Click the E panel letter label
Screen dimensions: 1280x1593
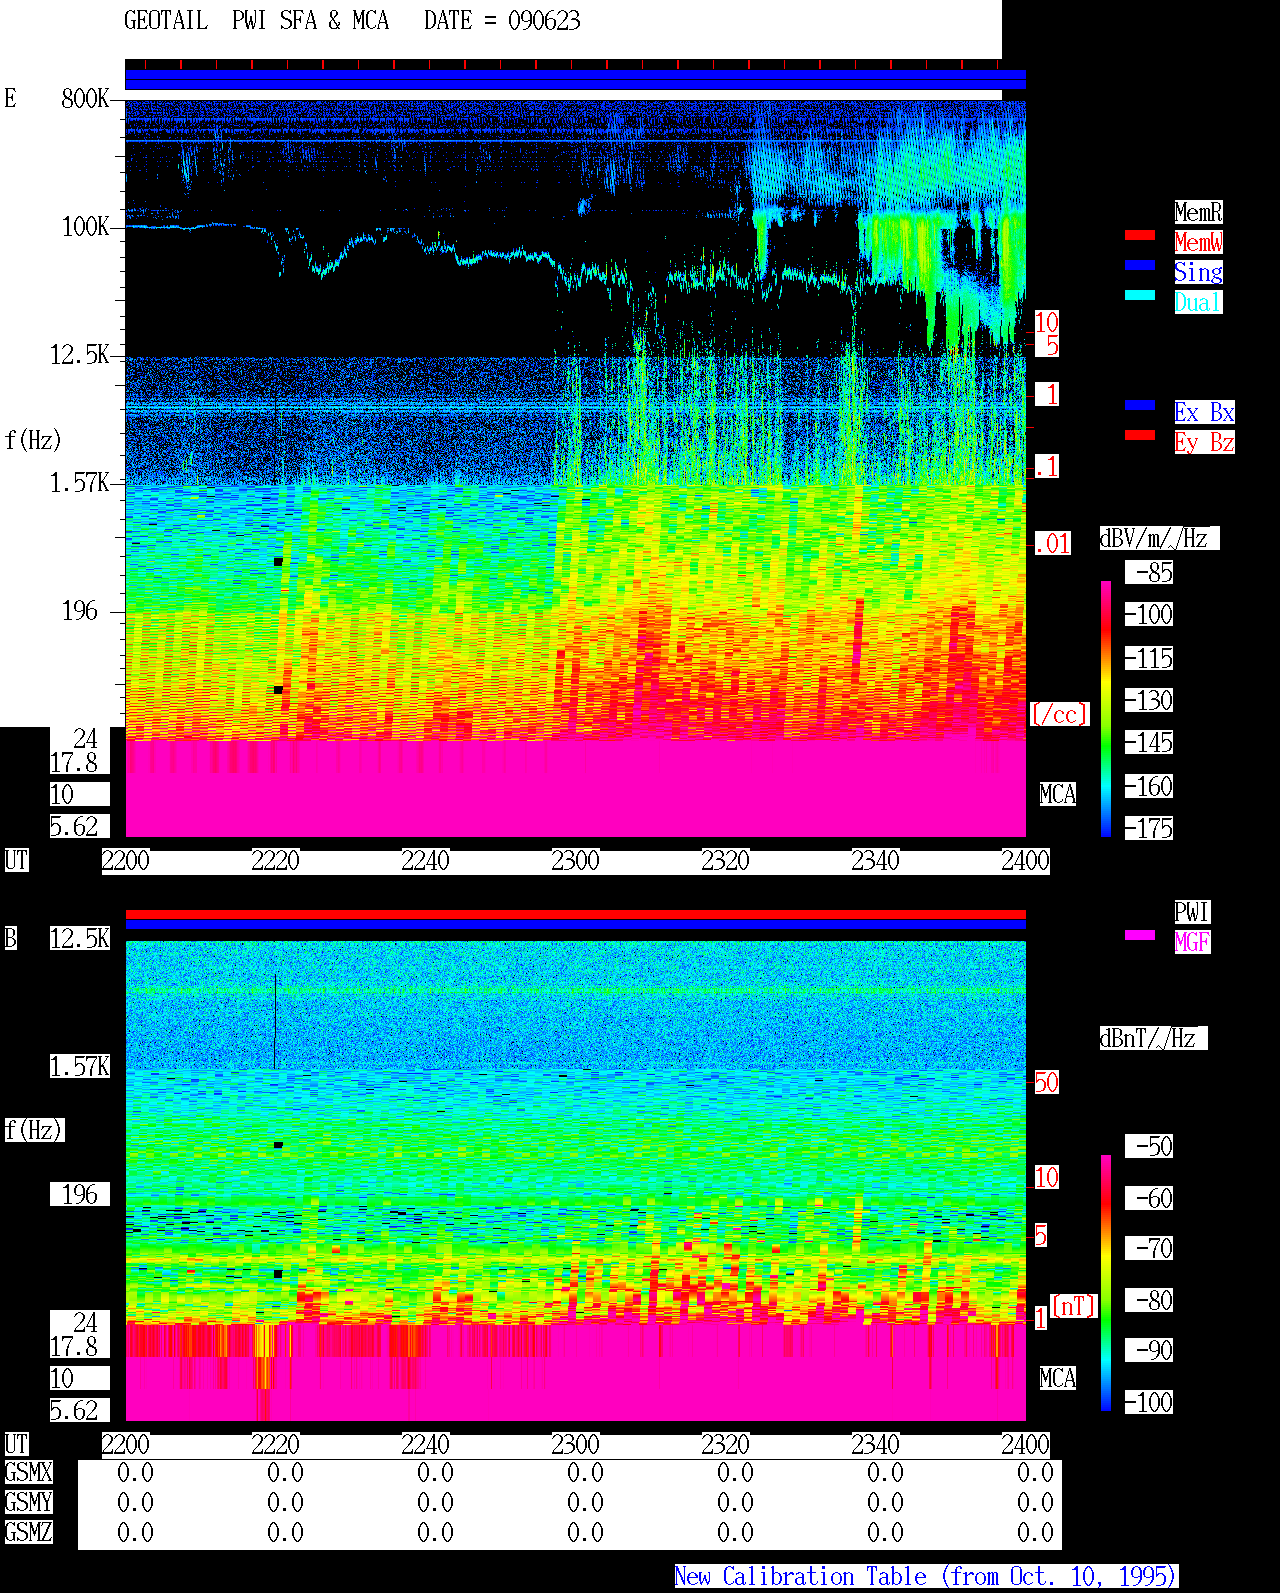[x=10, y=98]
